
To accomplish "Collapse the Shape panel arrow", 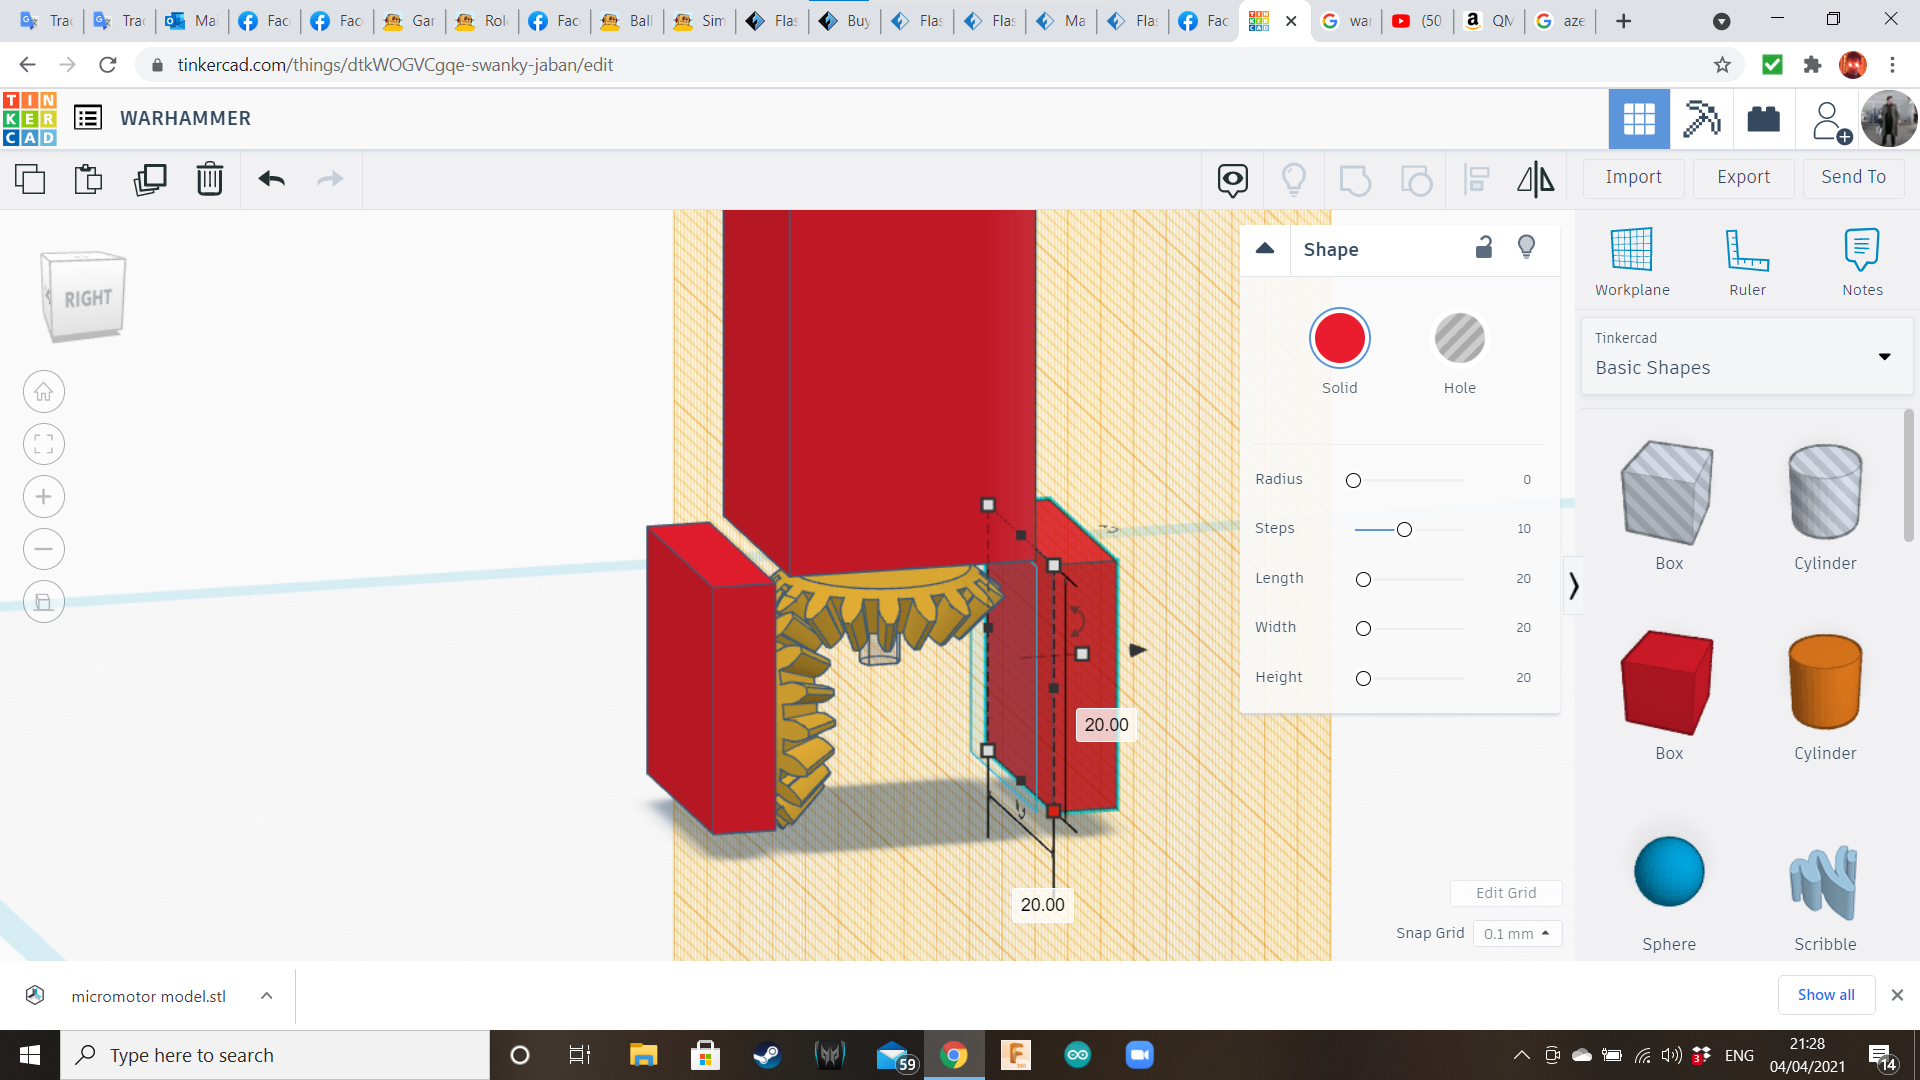I will [x=1265, y=249].
